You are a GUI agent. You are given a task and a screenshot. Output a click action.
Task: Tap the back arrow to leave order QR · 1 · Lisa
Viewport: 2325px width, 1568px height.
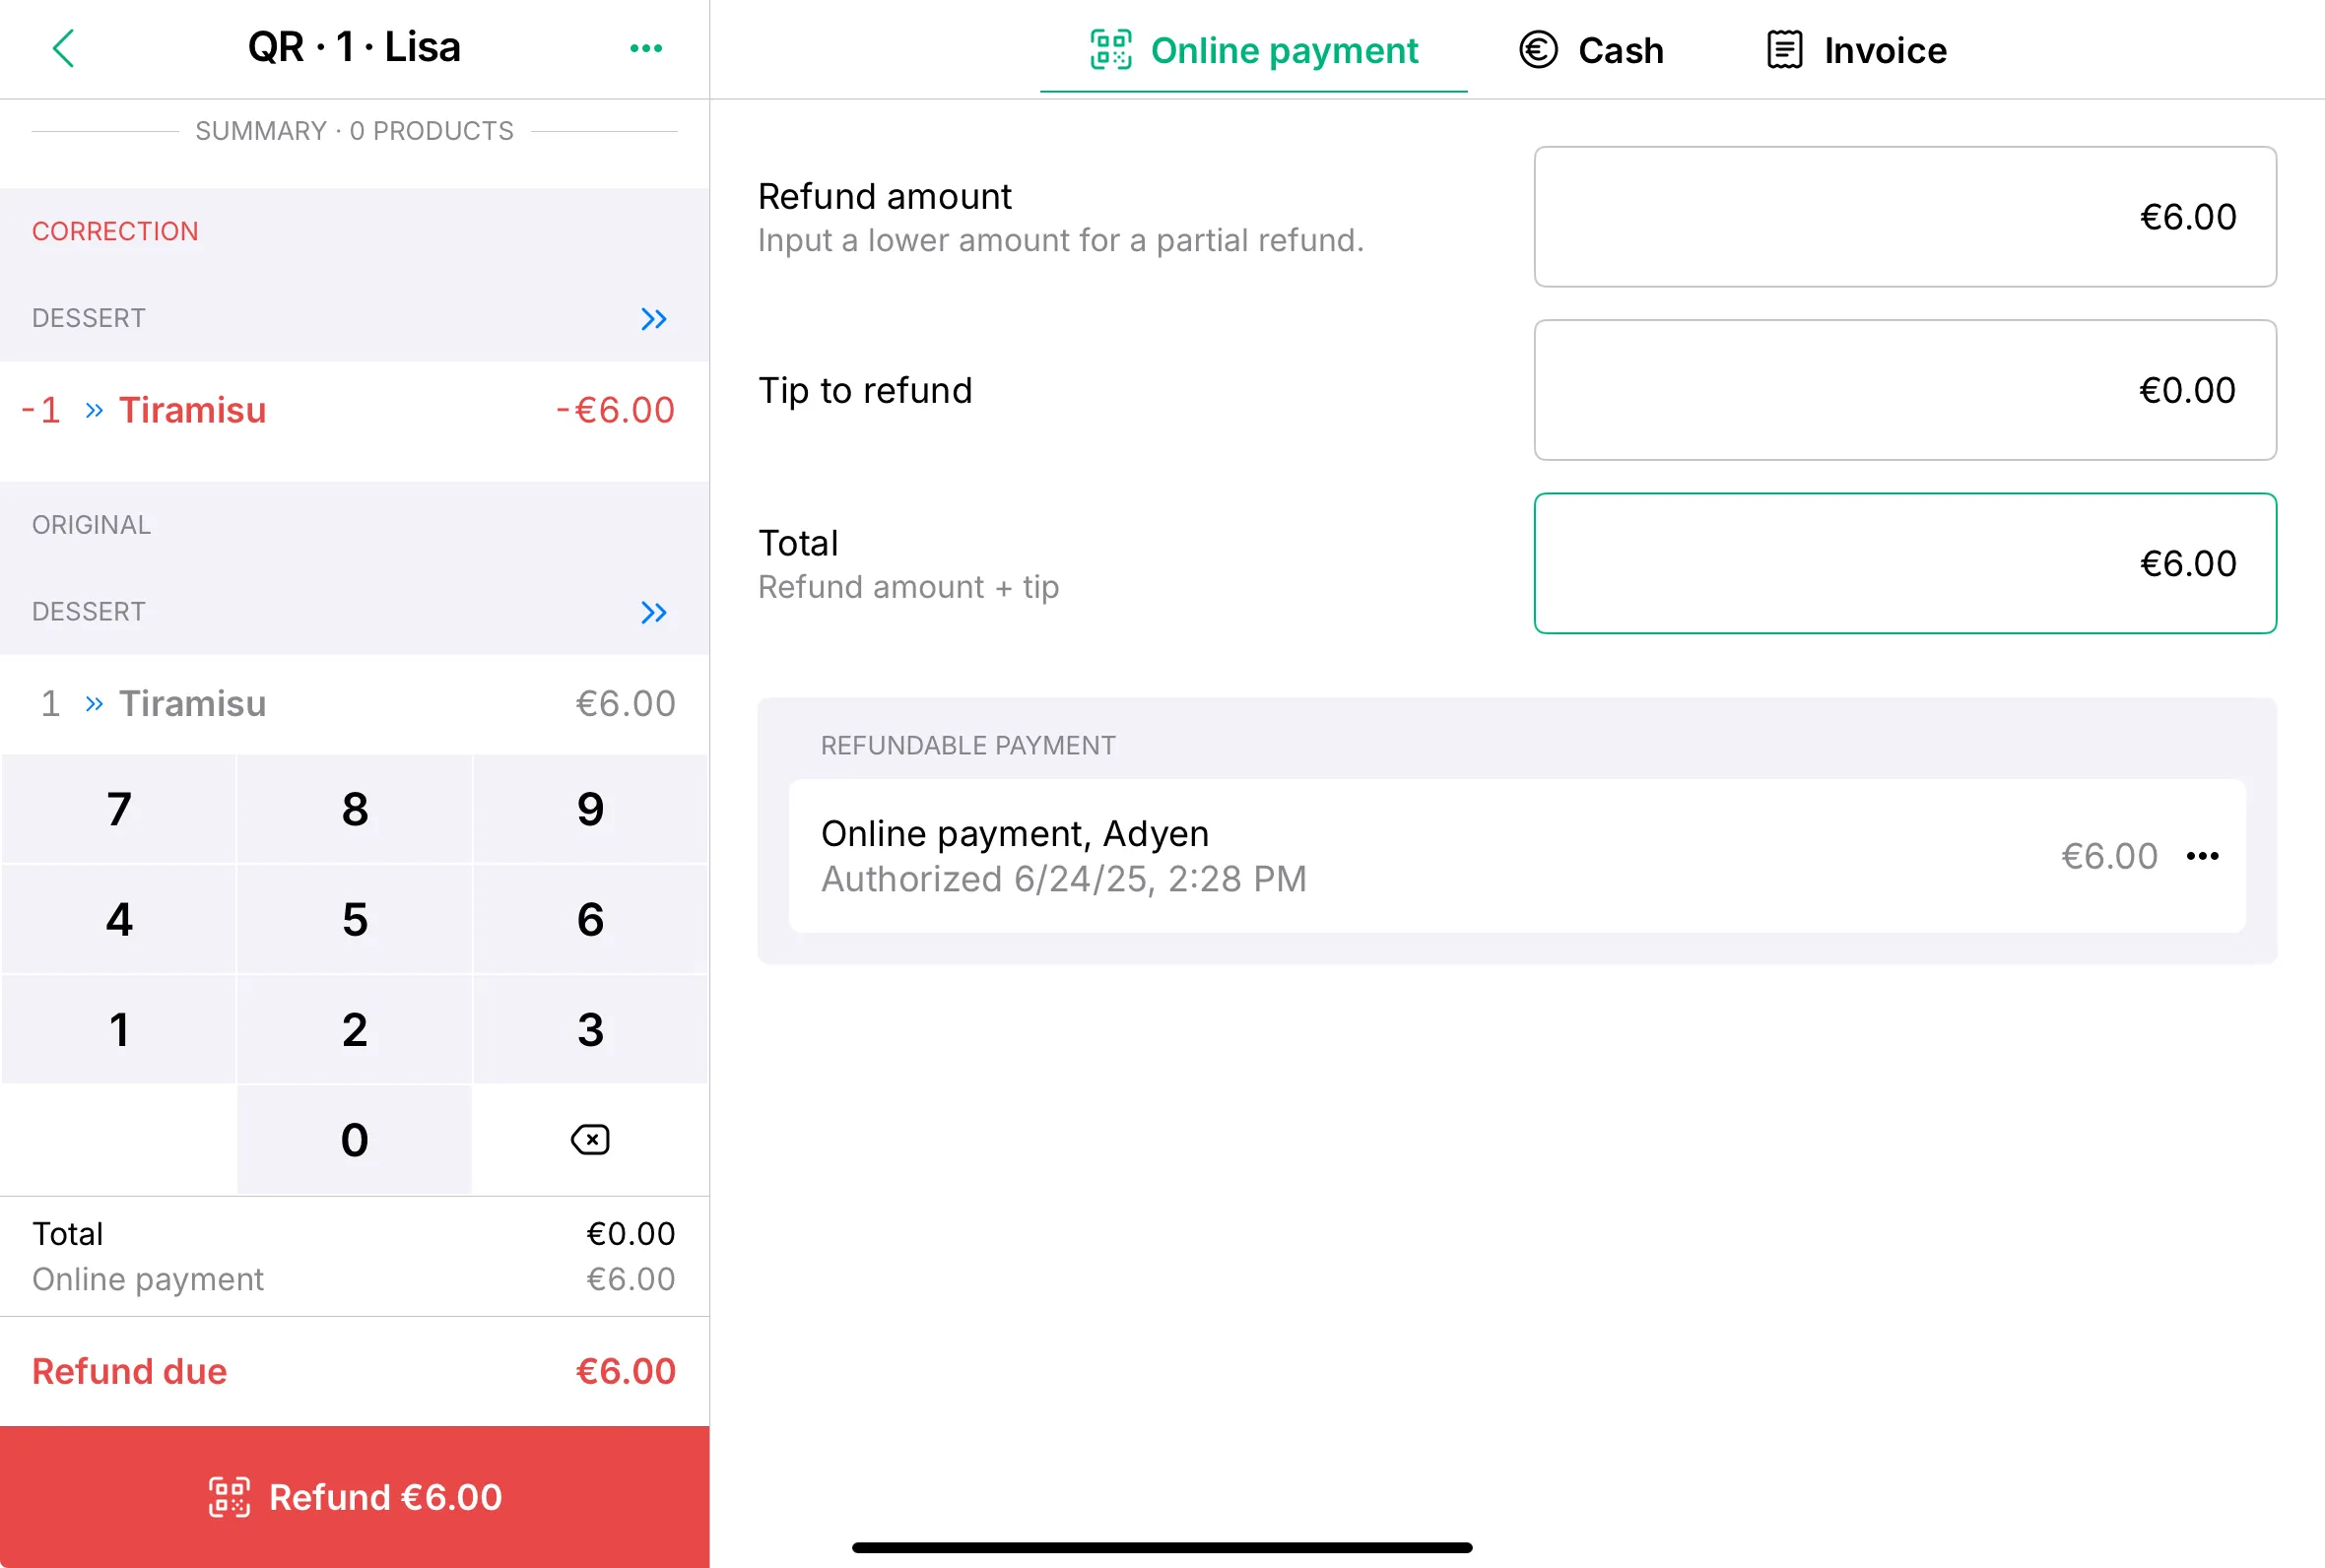click(x=64, y=47)
